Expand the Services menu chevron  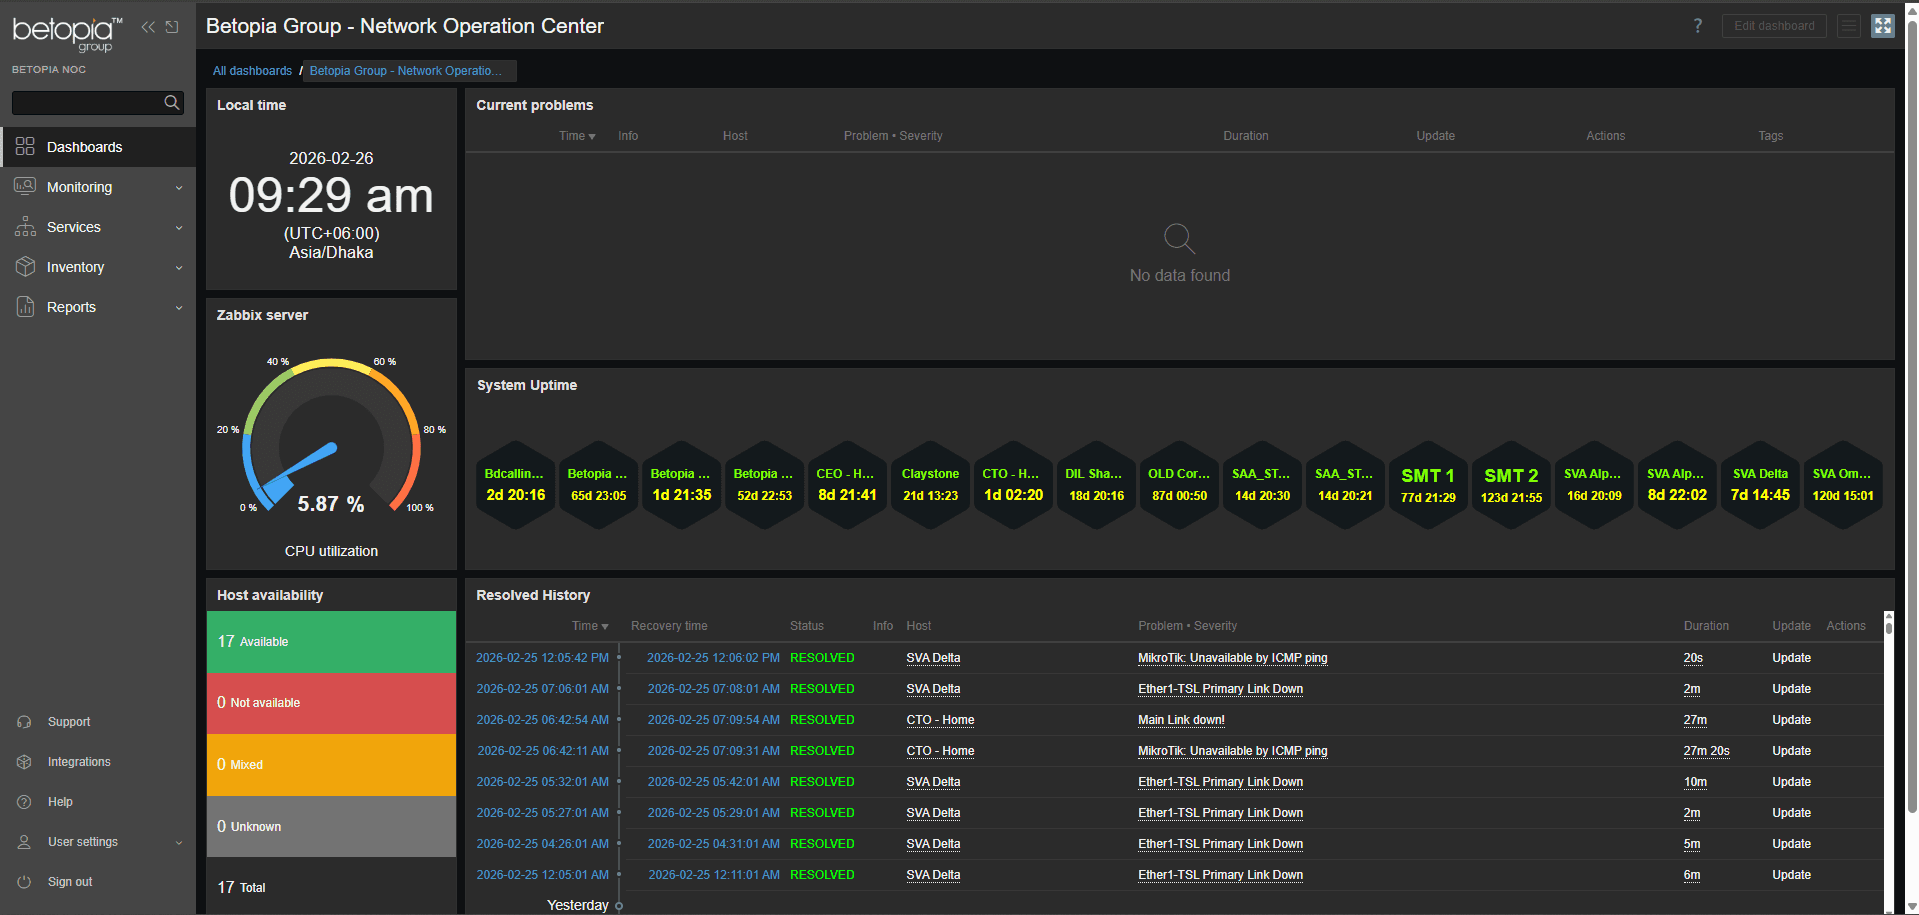click(x=179, y=228)
